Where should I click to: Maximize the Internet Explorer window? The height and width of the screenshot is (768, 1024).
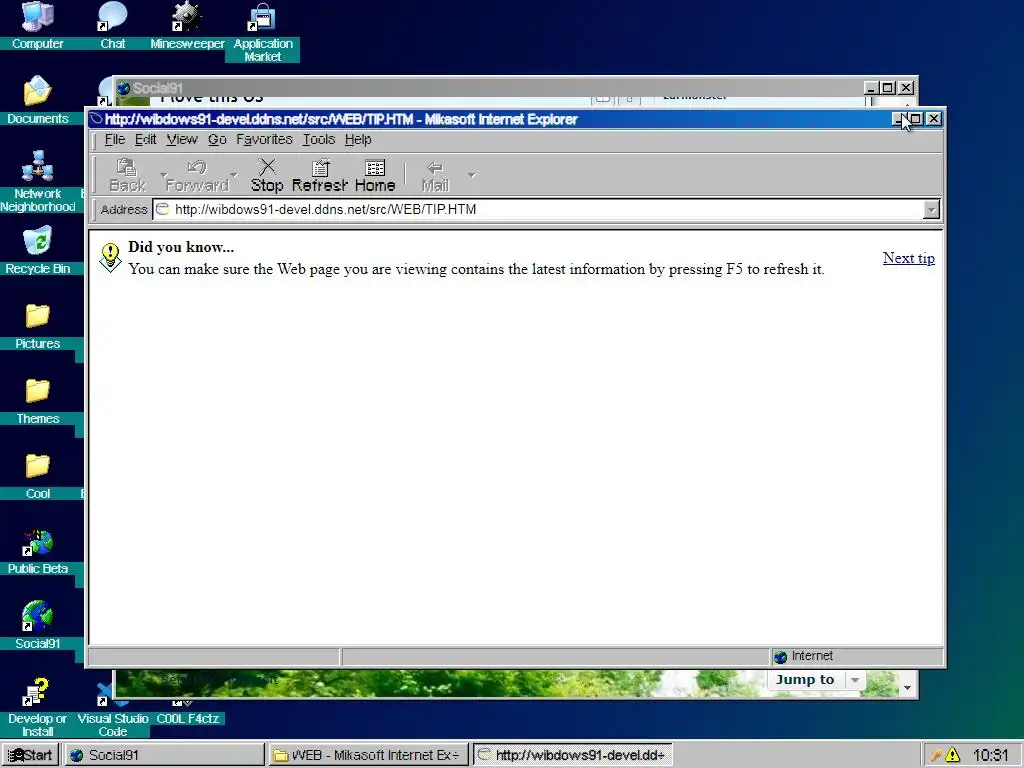916,119
